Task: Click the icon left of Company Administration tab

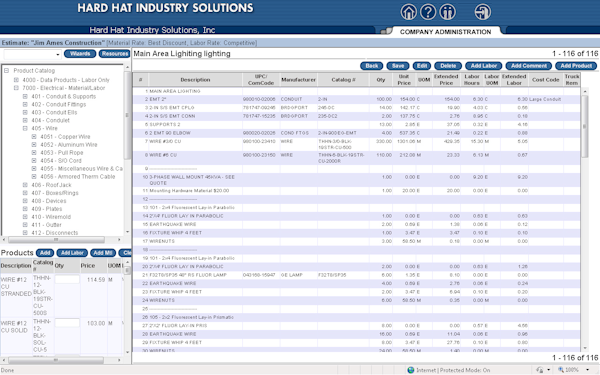Action: coord(386,31)
